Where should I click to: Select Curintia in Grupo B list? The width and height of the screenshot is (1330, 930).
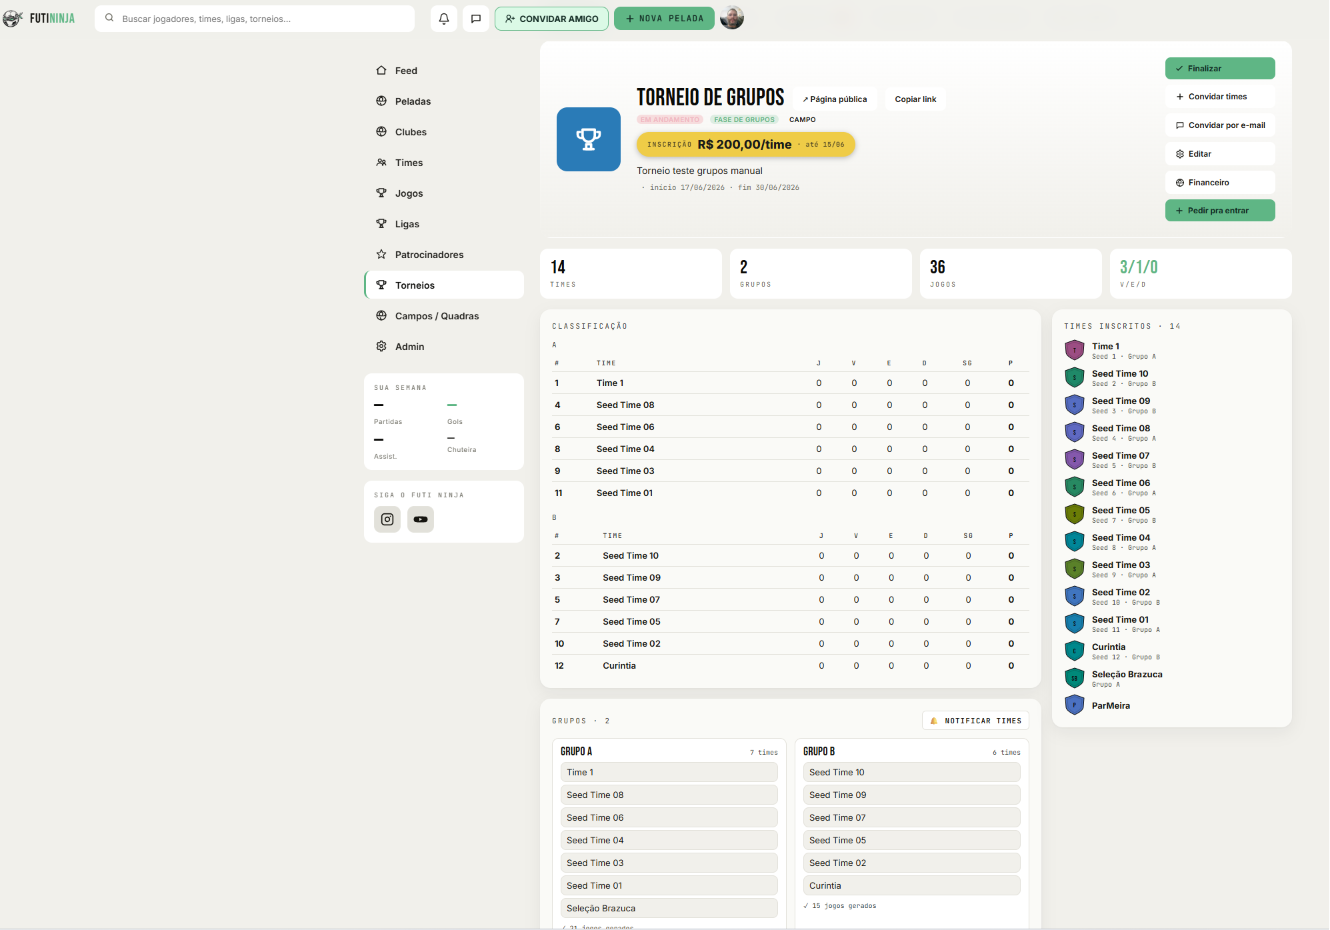point(912,885)
